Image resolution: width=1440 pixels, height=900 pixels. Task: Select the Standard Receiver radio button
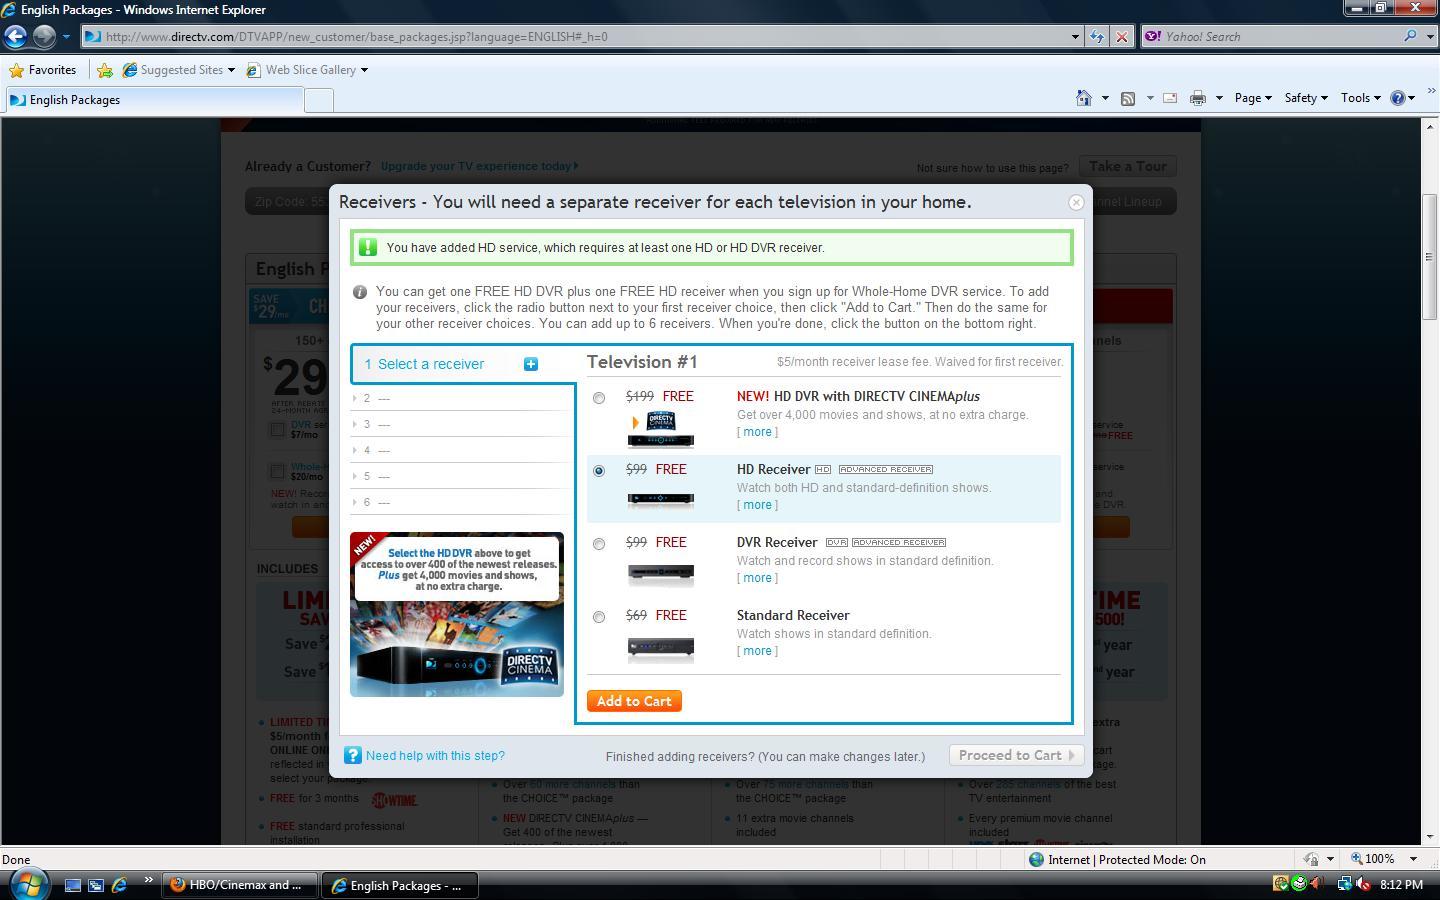pos(599,617)
